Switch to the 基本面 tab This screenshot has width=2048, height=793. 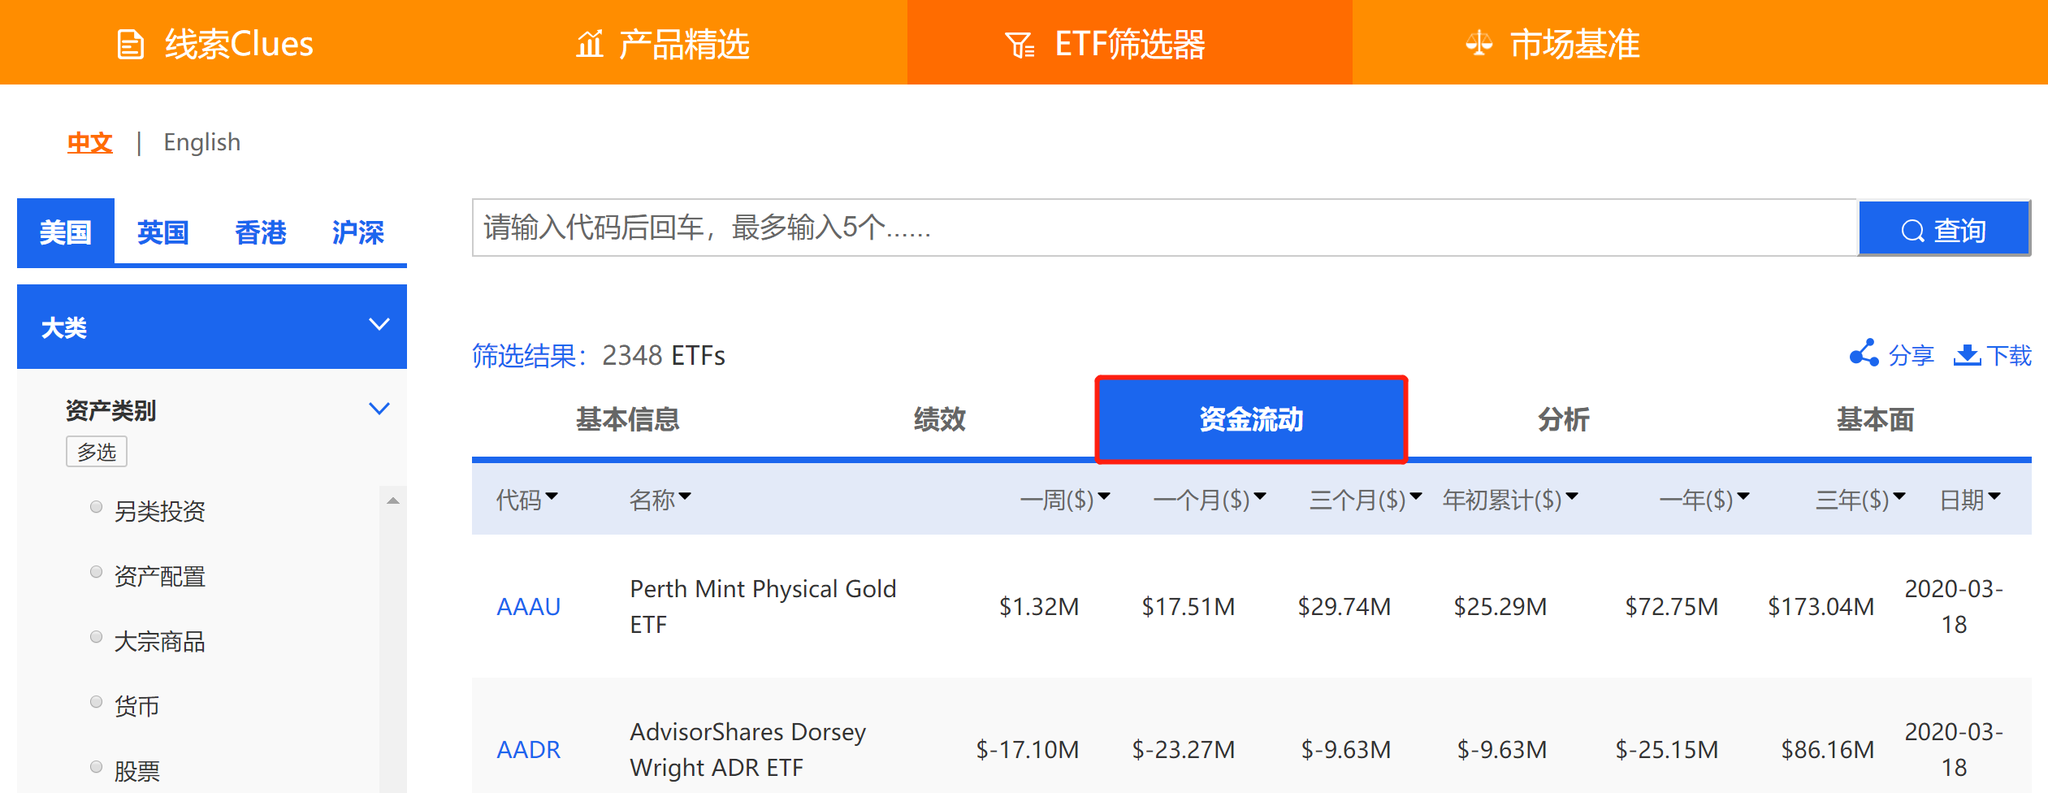pyautogui.click(x=1875, y=419)
